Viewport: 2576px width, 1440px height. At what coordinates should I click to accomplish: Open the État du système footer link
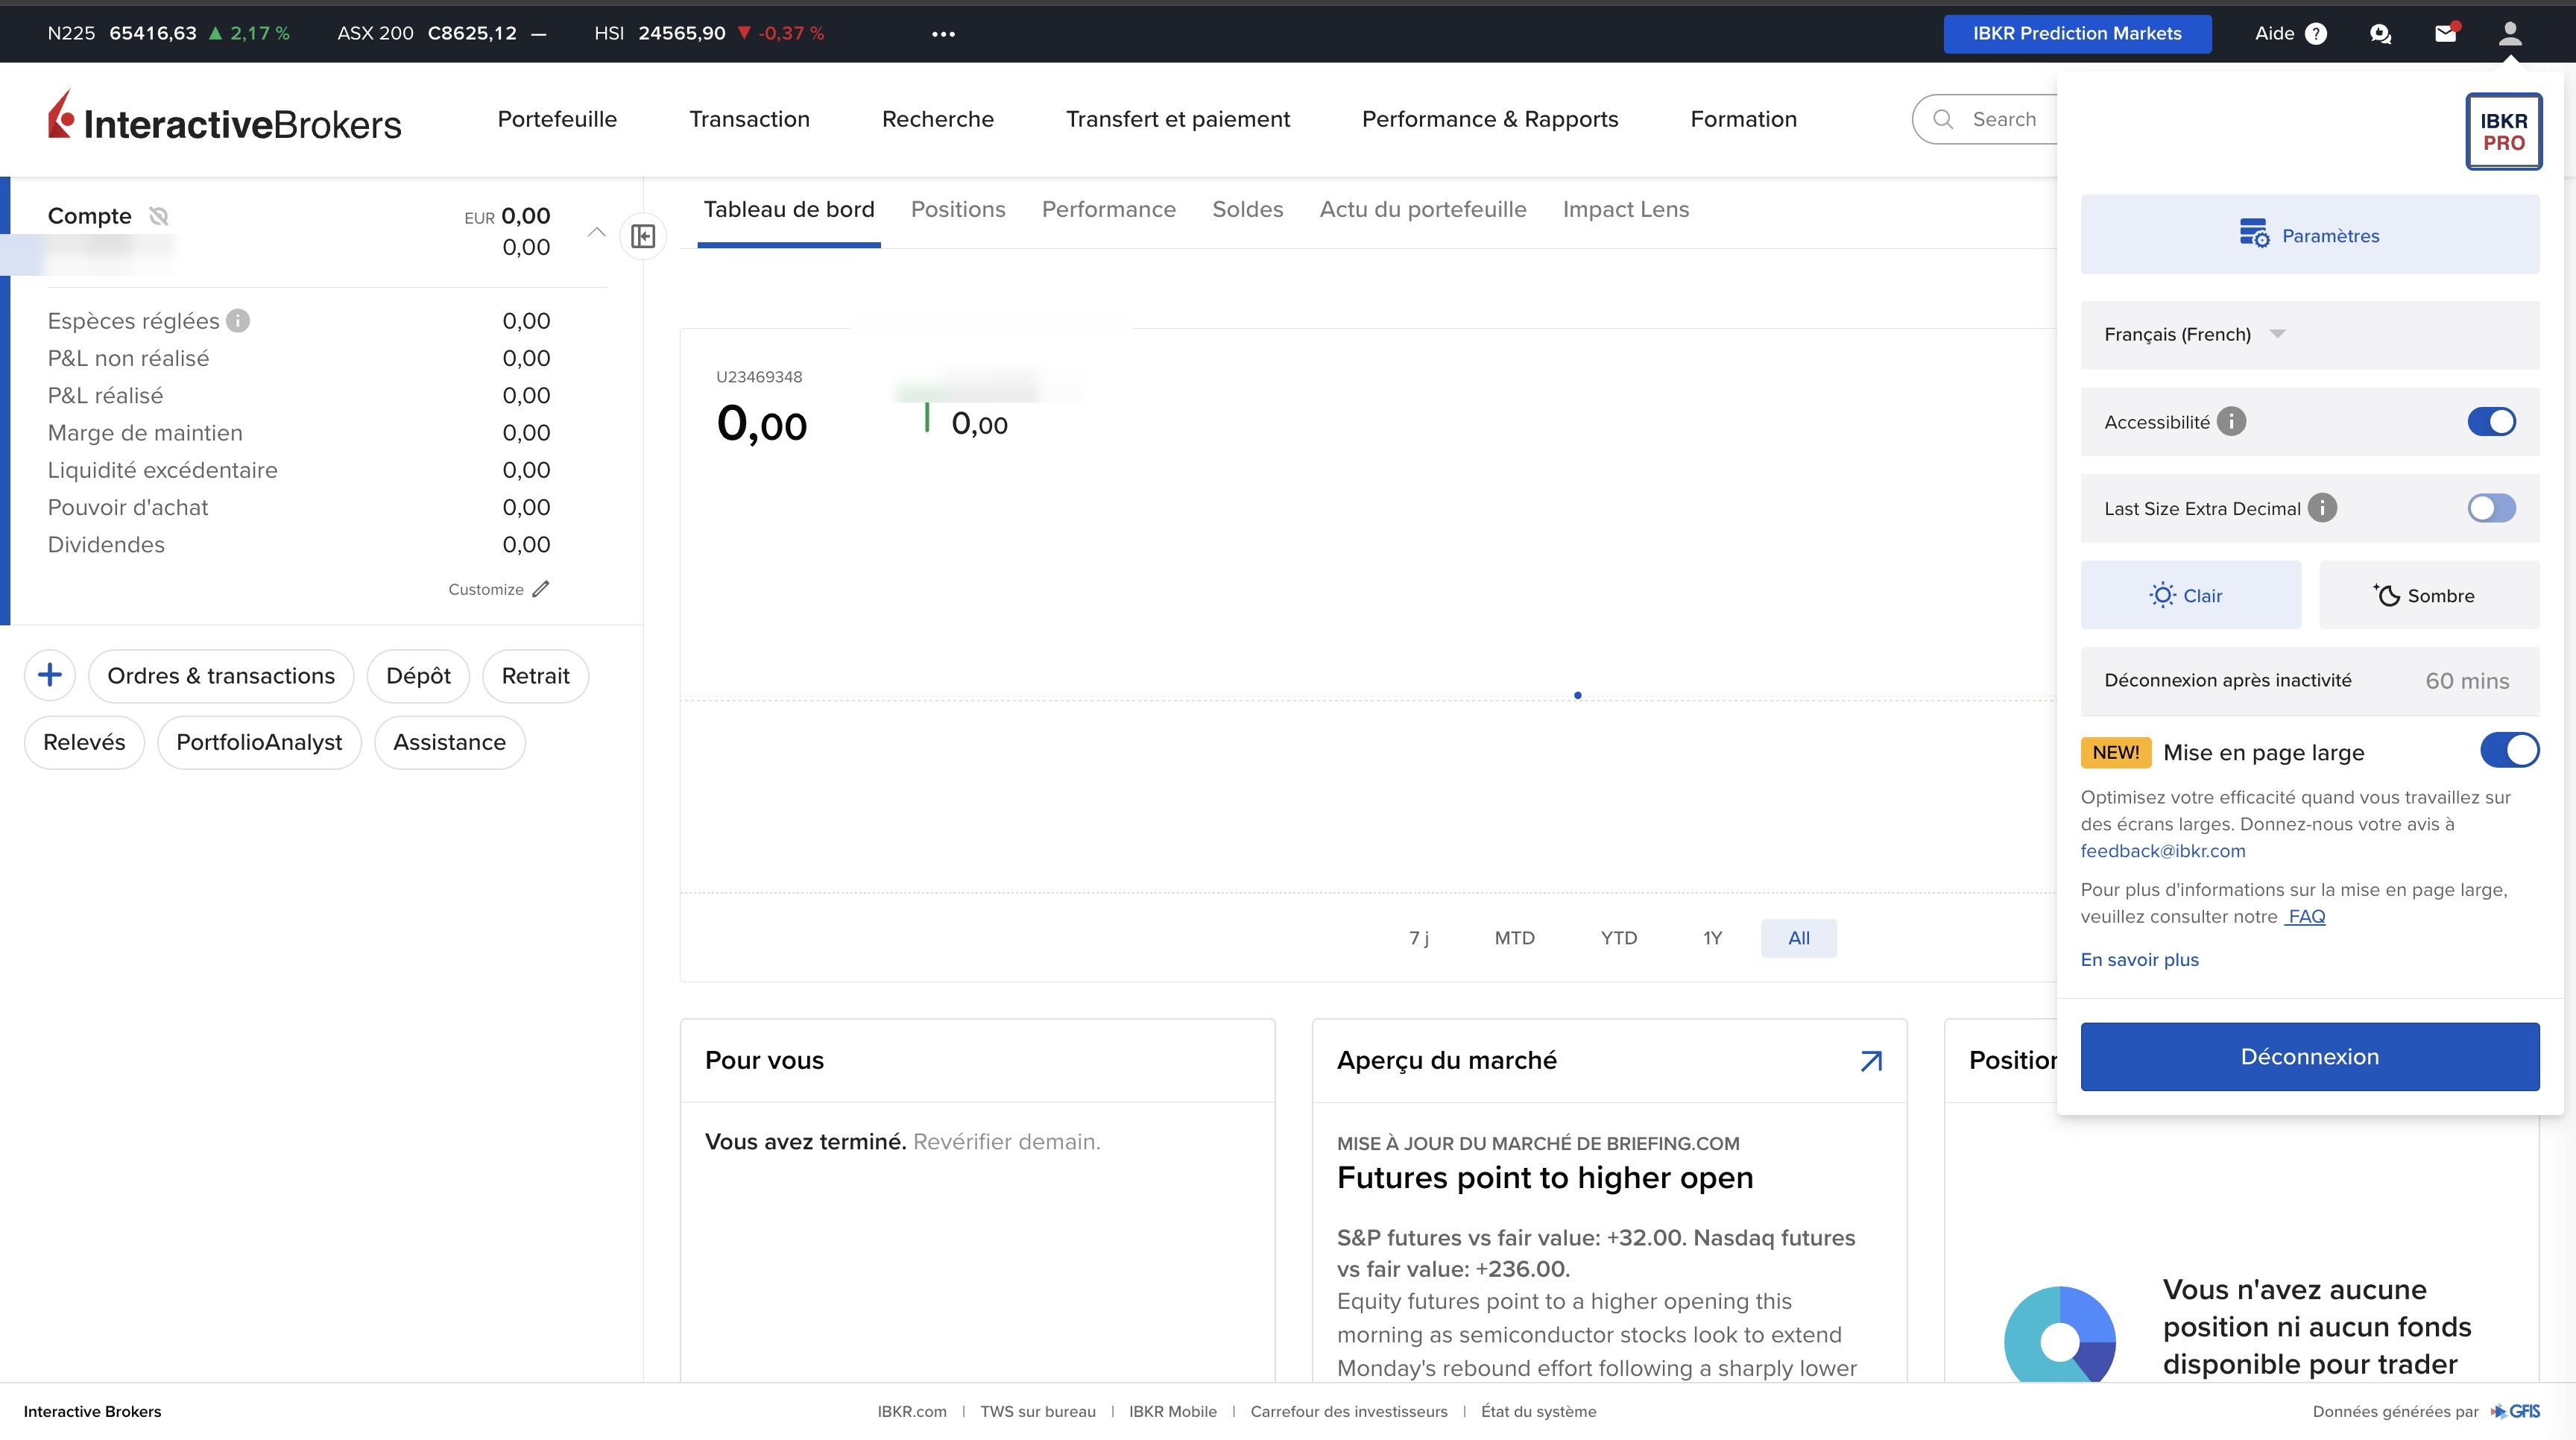tap(1538, 1412)
